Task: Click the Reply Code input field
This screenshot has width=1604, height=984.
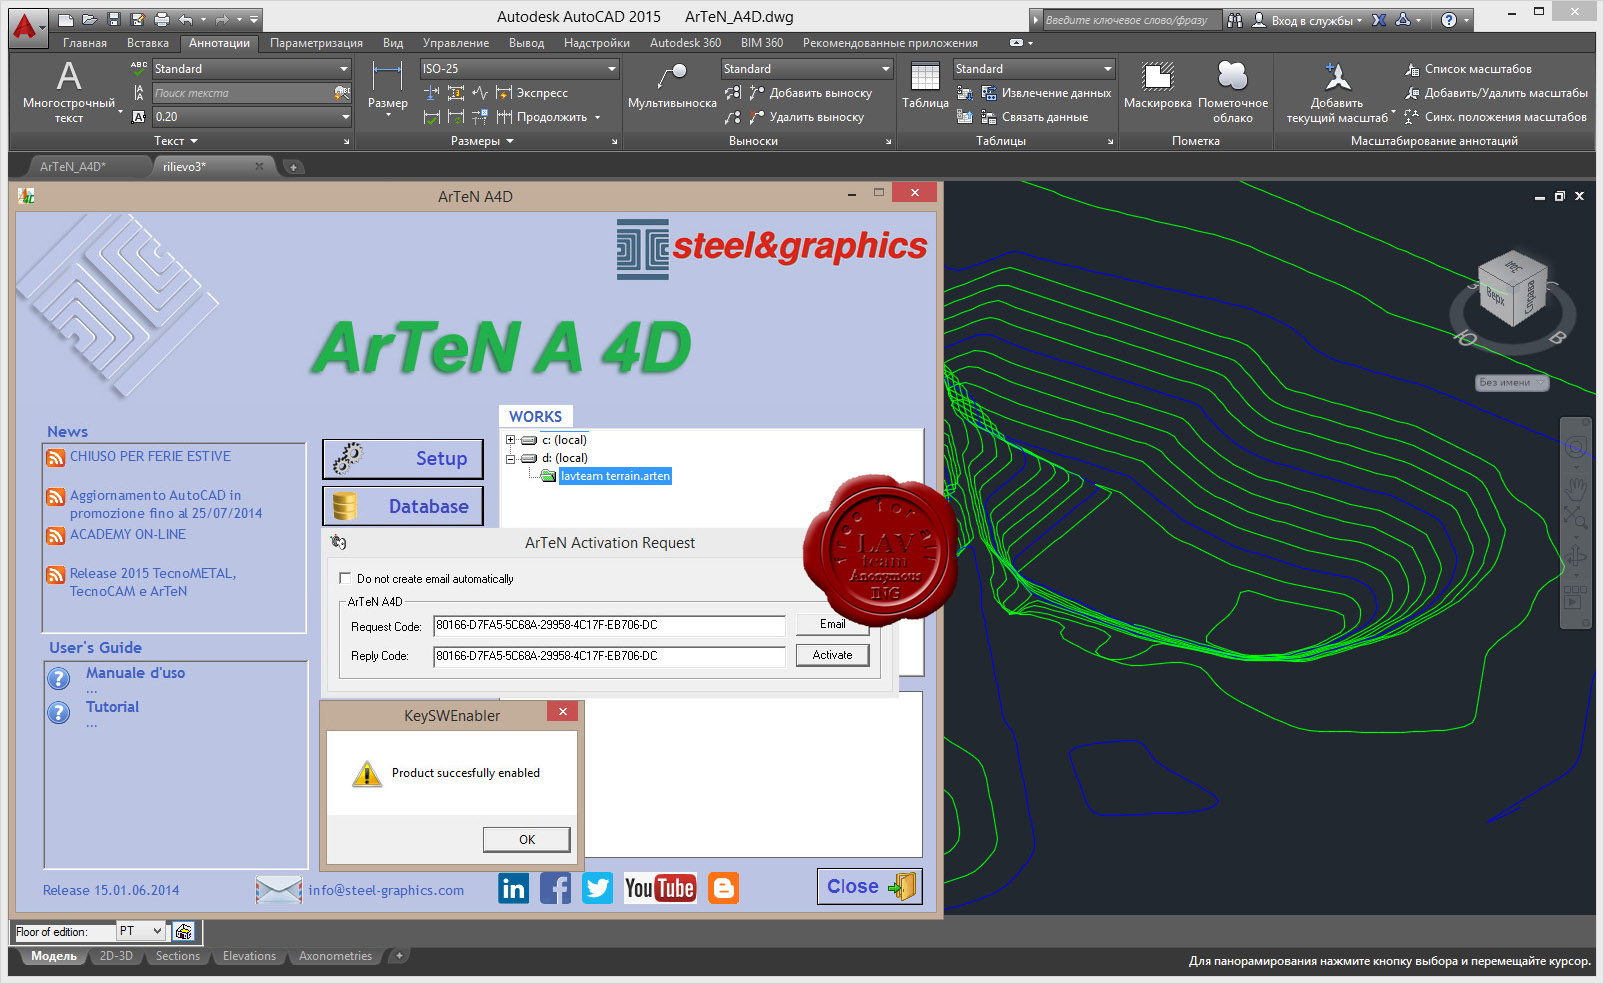Action: coord(609,657)
